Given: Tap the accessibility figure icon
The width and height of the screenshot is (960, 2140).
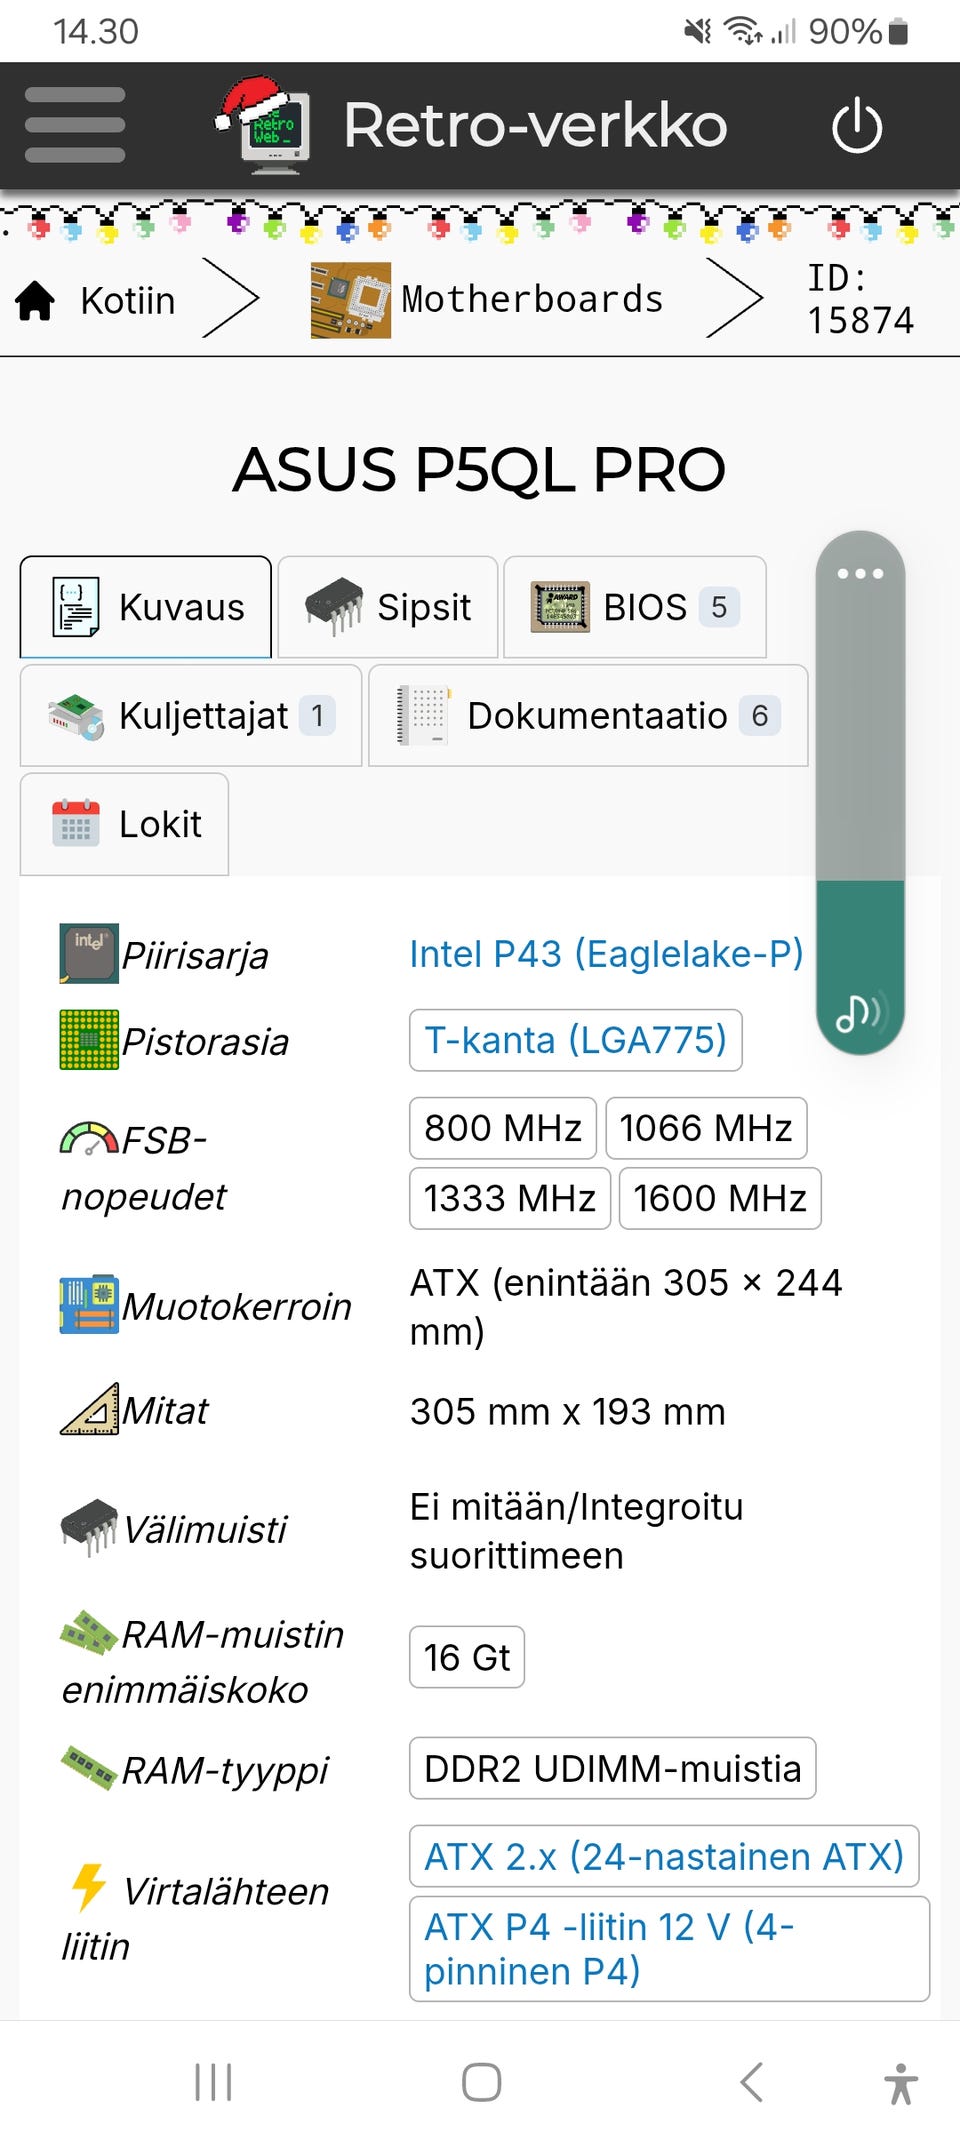Looking at the screenshot, I should tap(901, 2083).
